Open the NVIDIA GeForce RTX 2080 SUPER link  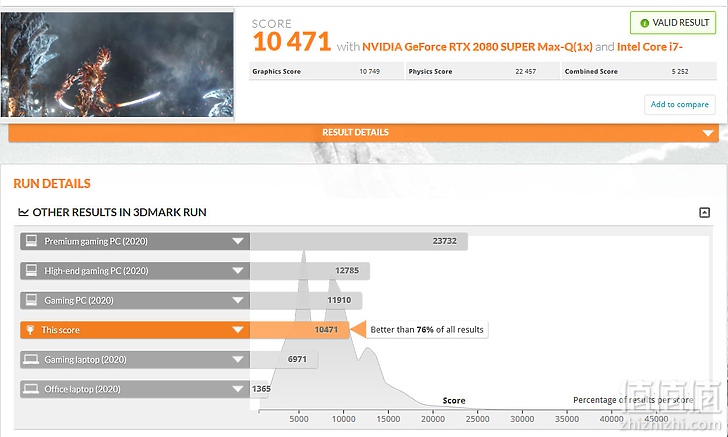pyautogui.click(x=477, y=47)
